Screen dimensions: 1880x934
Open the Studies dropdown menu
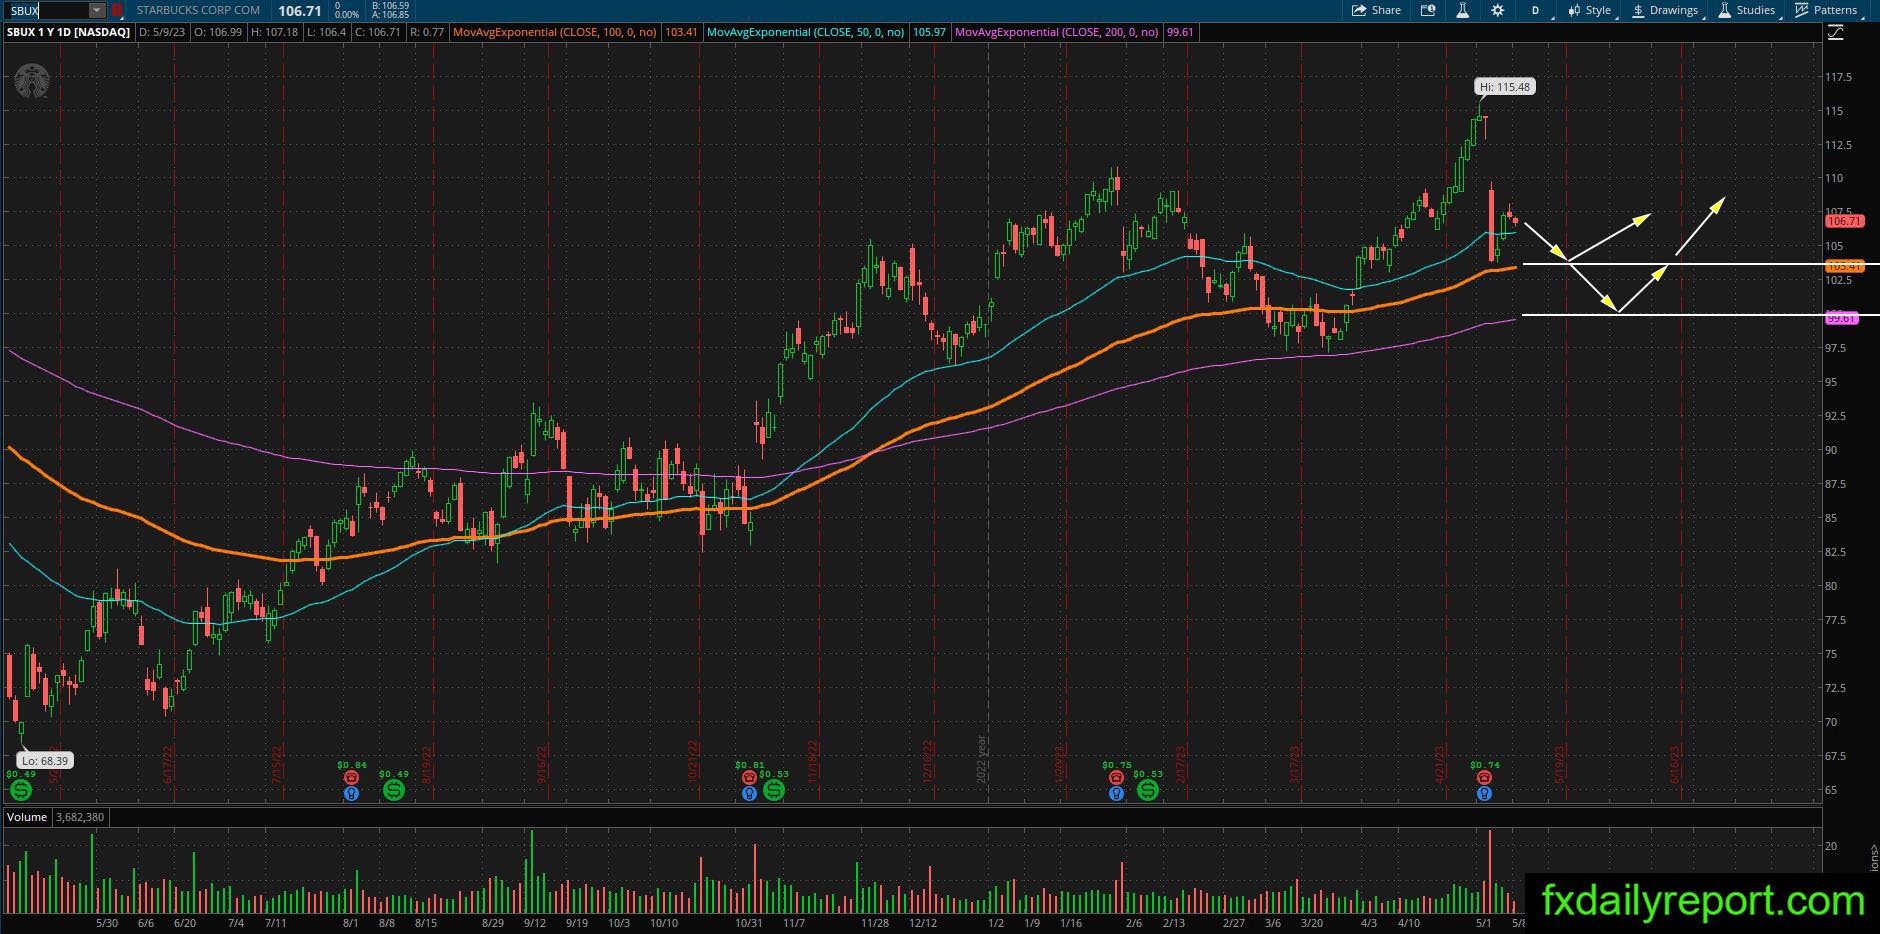click(x=1749, y=10)
